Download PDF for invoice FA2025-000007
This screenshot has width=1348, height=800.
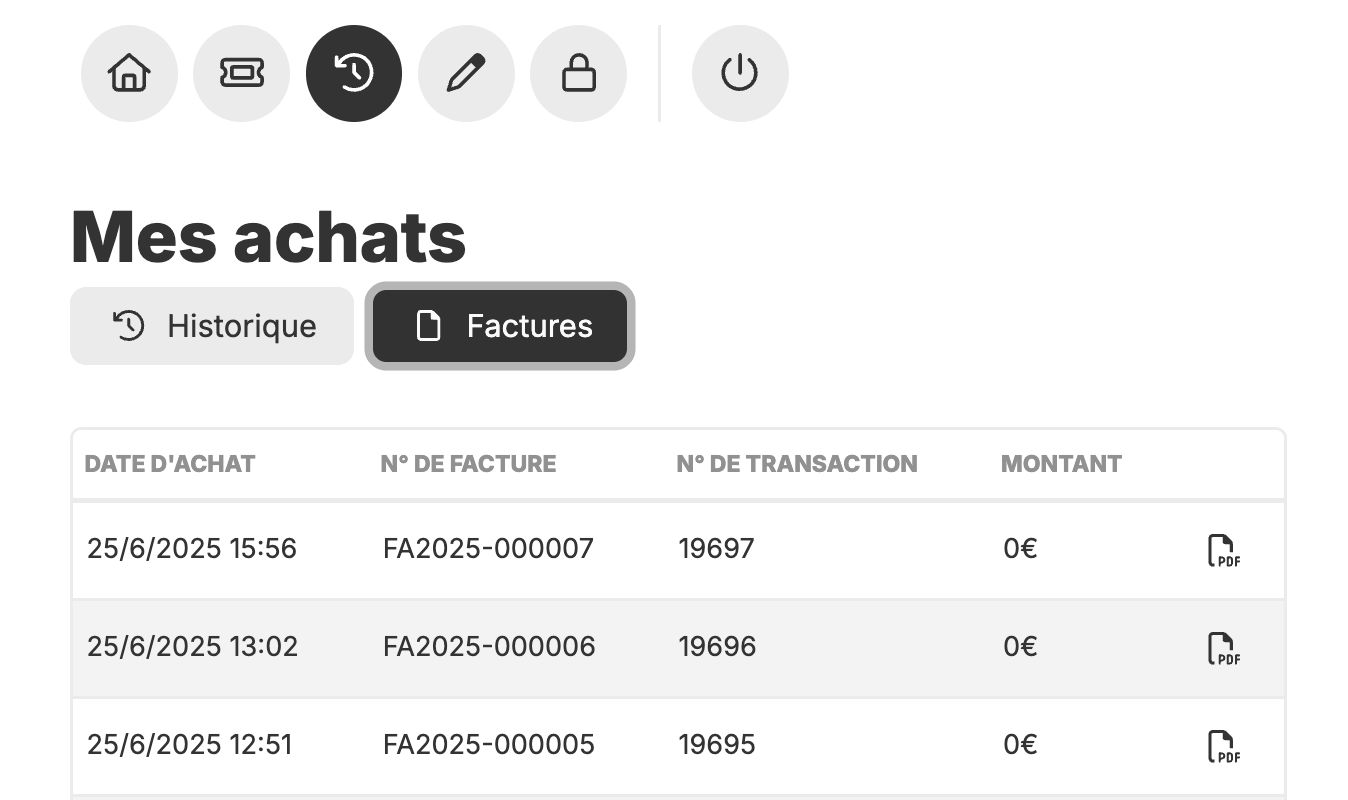tap(1224, 550)
